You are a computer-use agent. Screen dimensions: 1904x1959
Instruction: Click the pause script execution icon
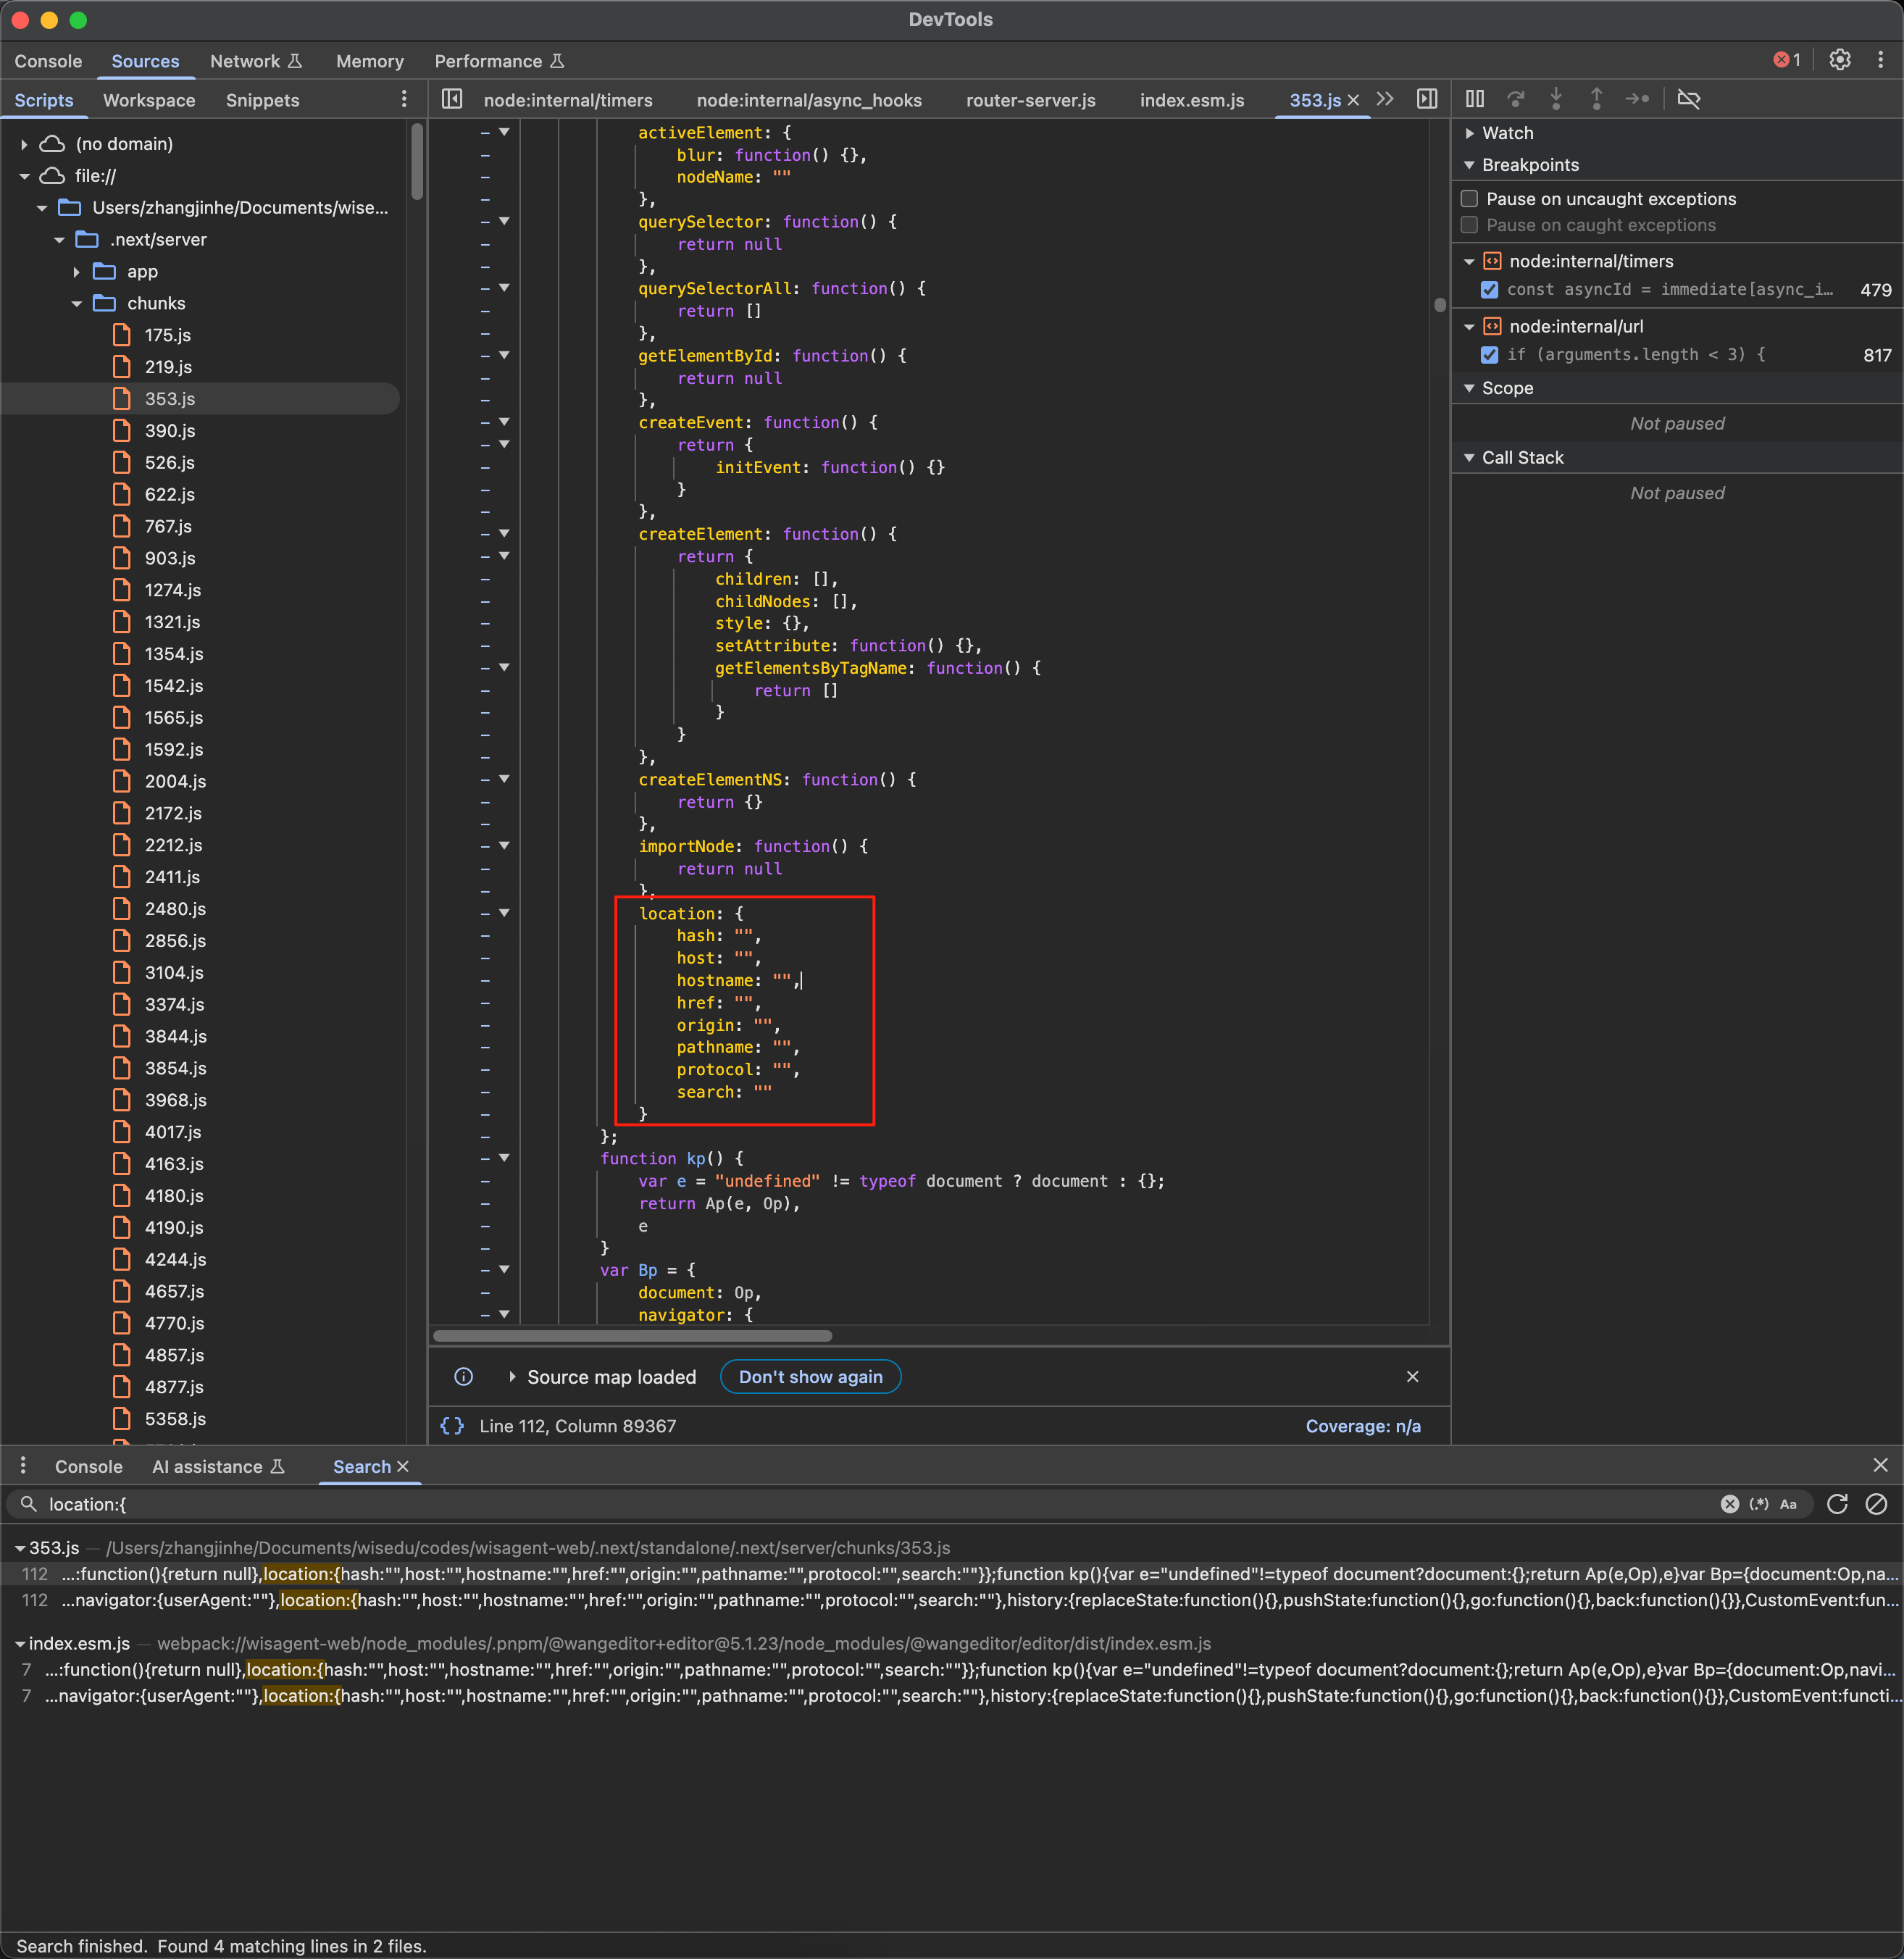pos(1475,99)
